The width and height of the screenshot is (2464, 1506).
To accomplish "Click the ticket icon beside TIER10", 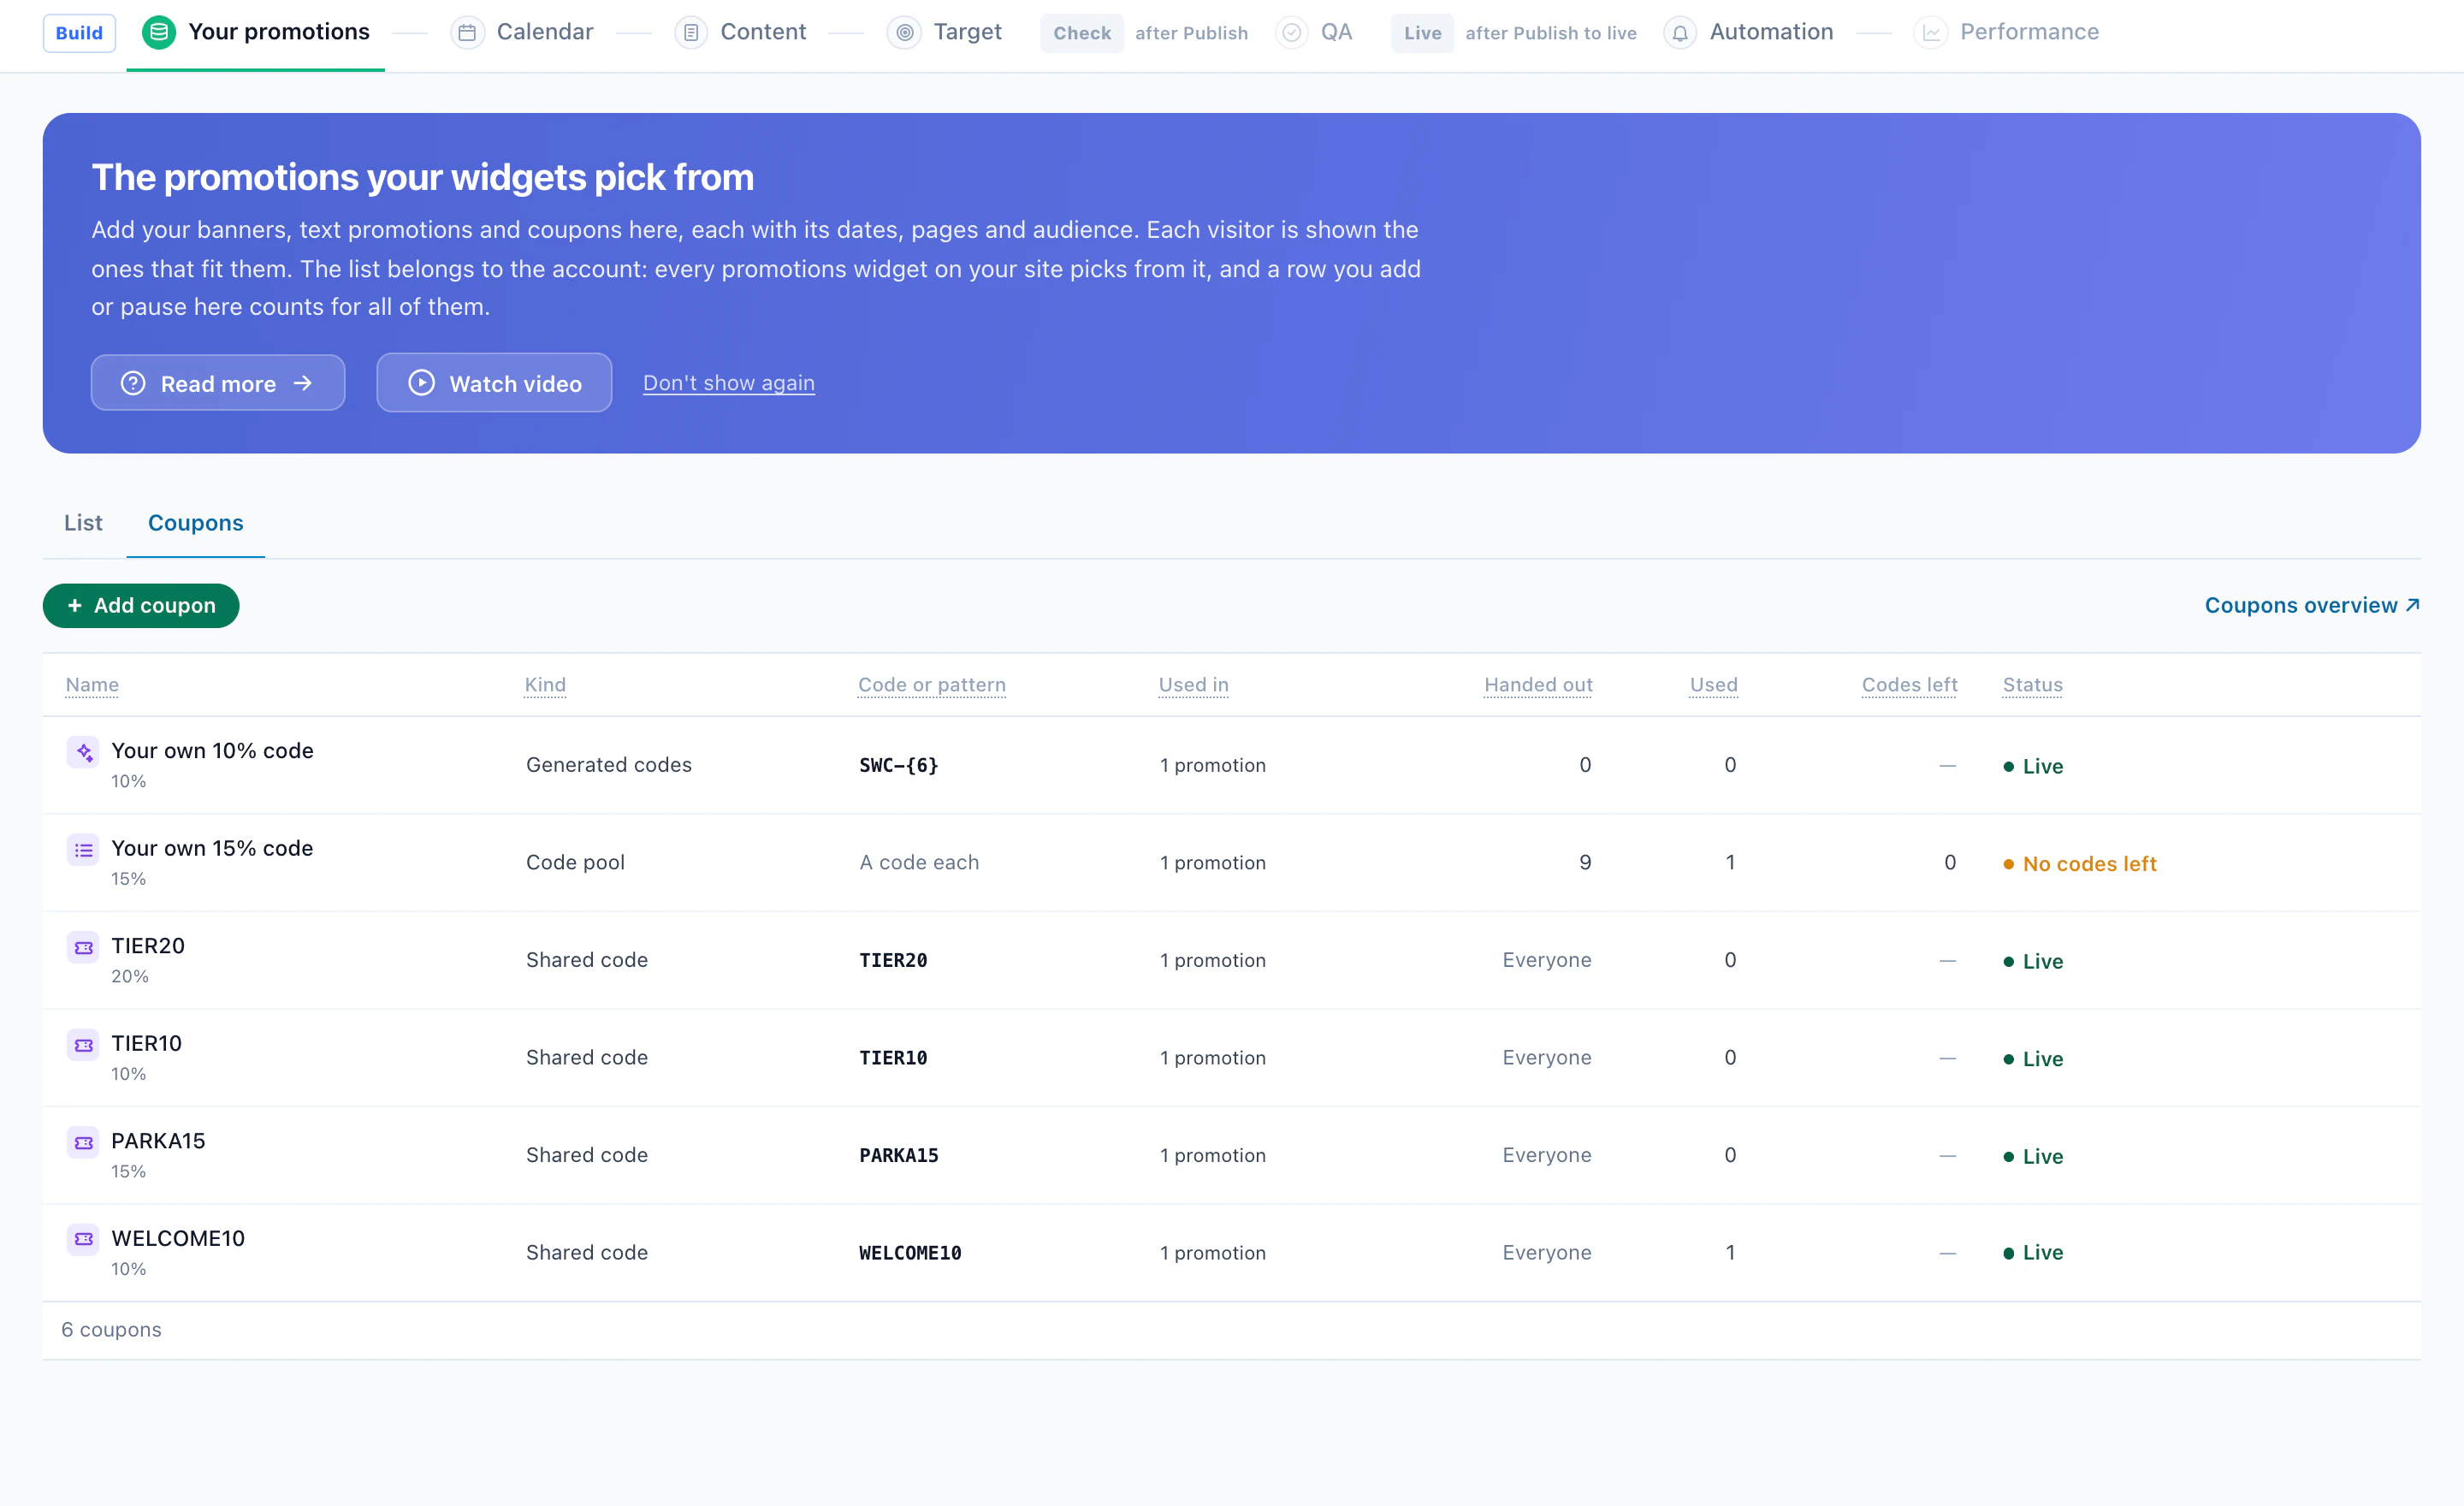I will pyautogui.click(x=84, y=1044).
